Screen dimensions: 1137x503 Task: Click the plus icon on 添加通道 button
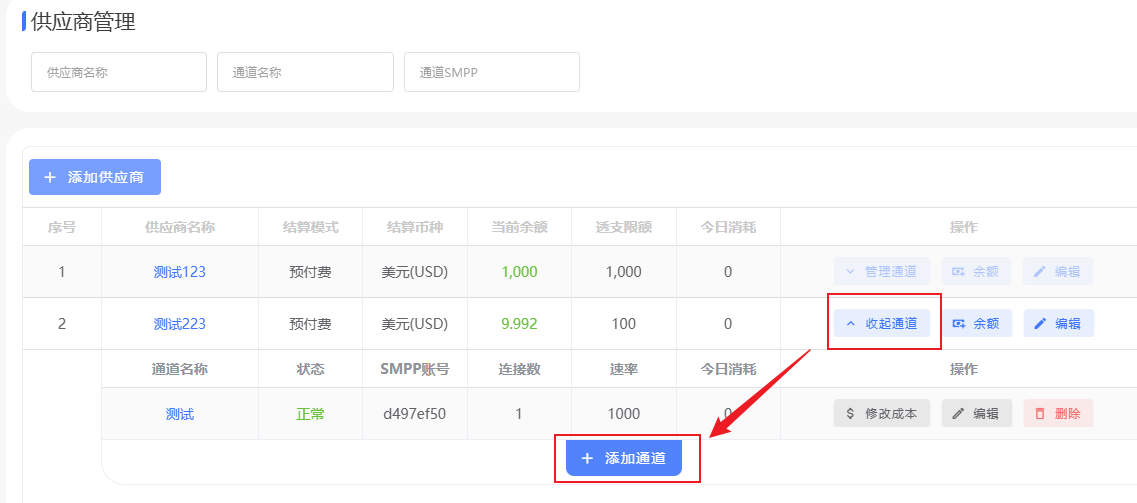(x=587, y=458)
